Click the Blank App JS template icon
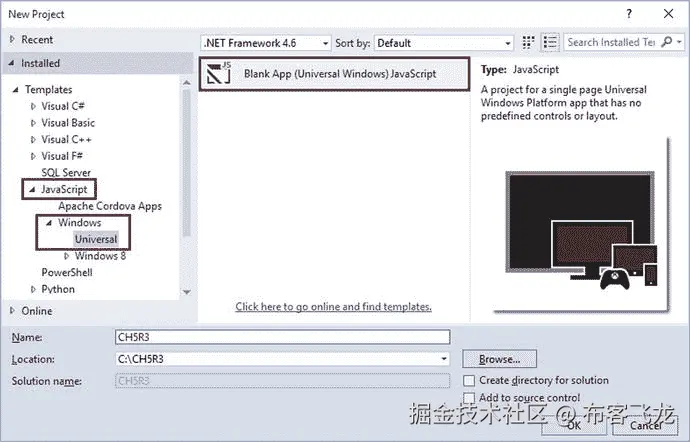Screen dimensions: 690x442 coord(219,73)
